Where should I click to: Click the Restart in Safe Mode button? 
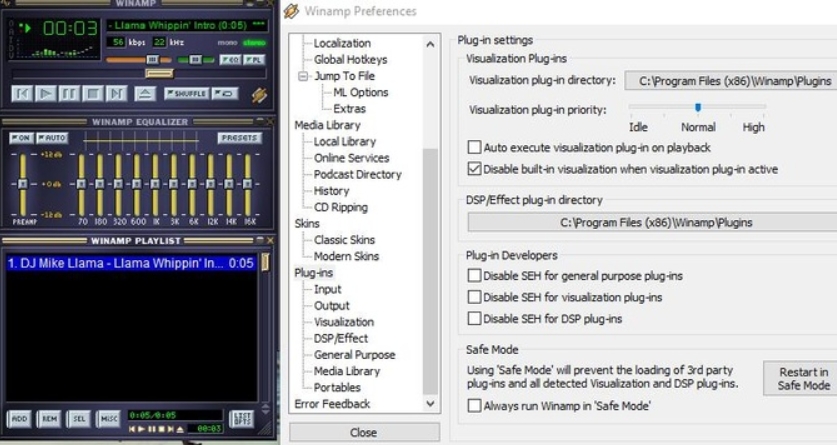tap(801, 379)
